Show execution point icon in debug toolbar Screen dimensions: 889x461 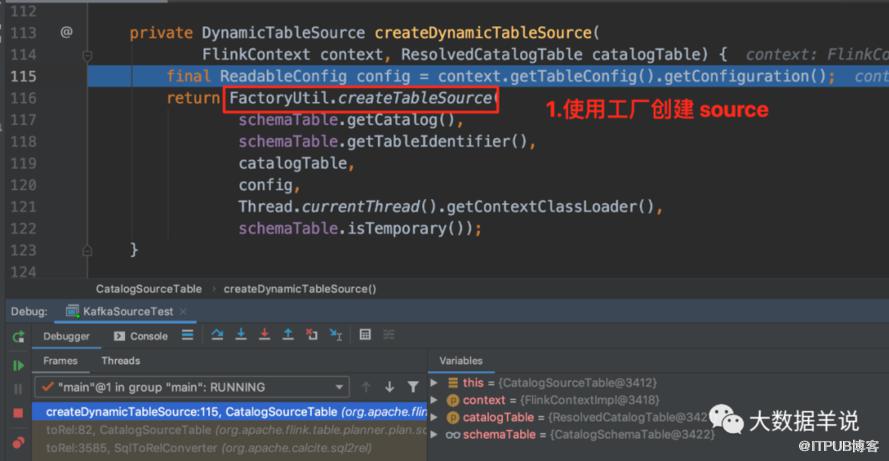pos(188,335)
